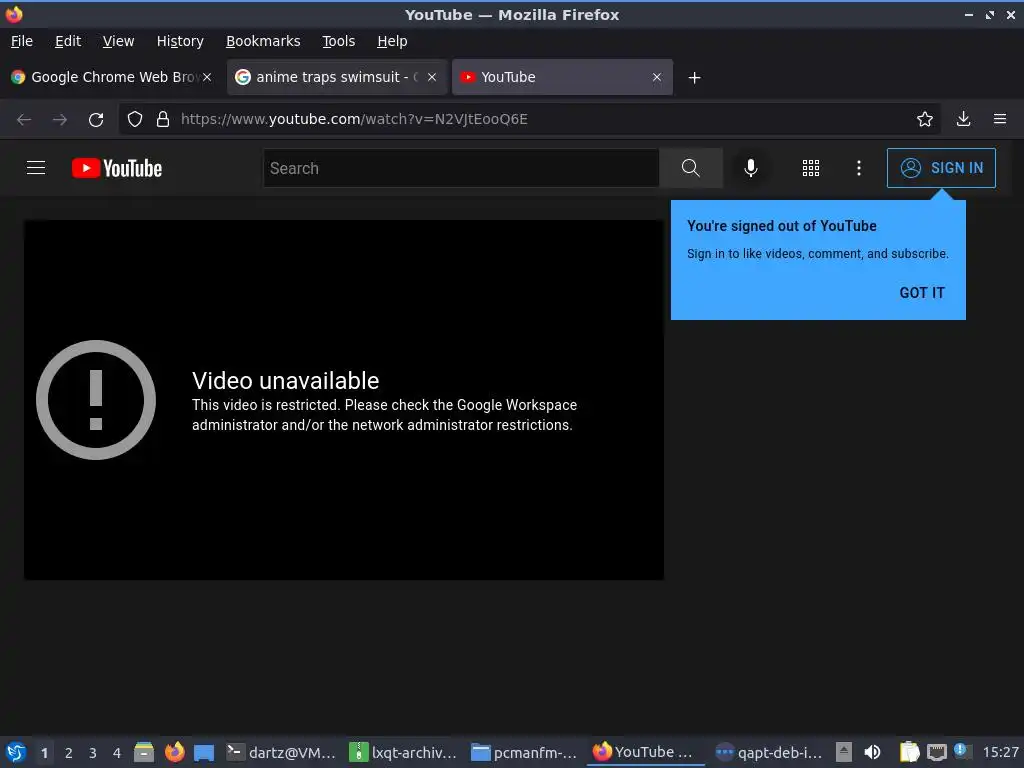This screenshot has width=1024, height=768.
Task: Go forward to the next page
Action: 59,120
